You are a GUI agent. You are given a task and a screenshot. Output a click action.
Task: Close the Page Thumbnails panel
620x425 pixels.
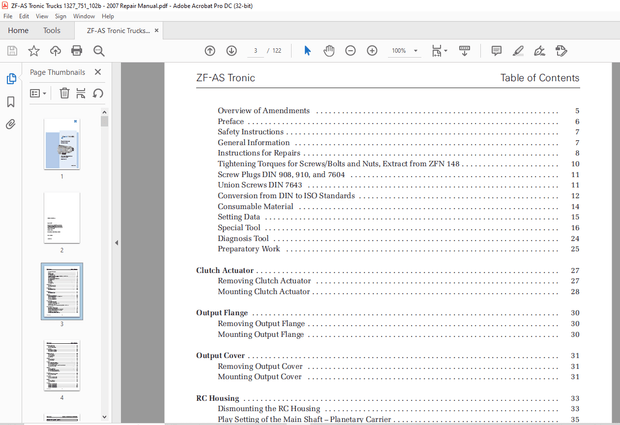(98, 72)
